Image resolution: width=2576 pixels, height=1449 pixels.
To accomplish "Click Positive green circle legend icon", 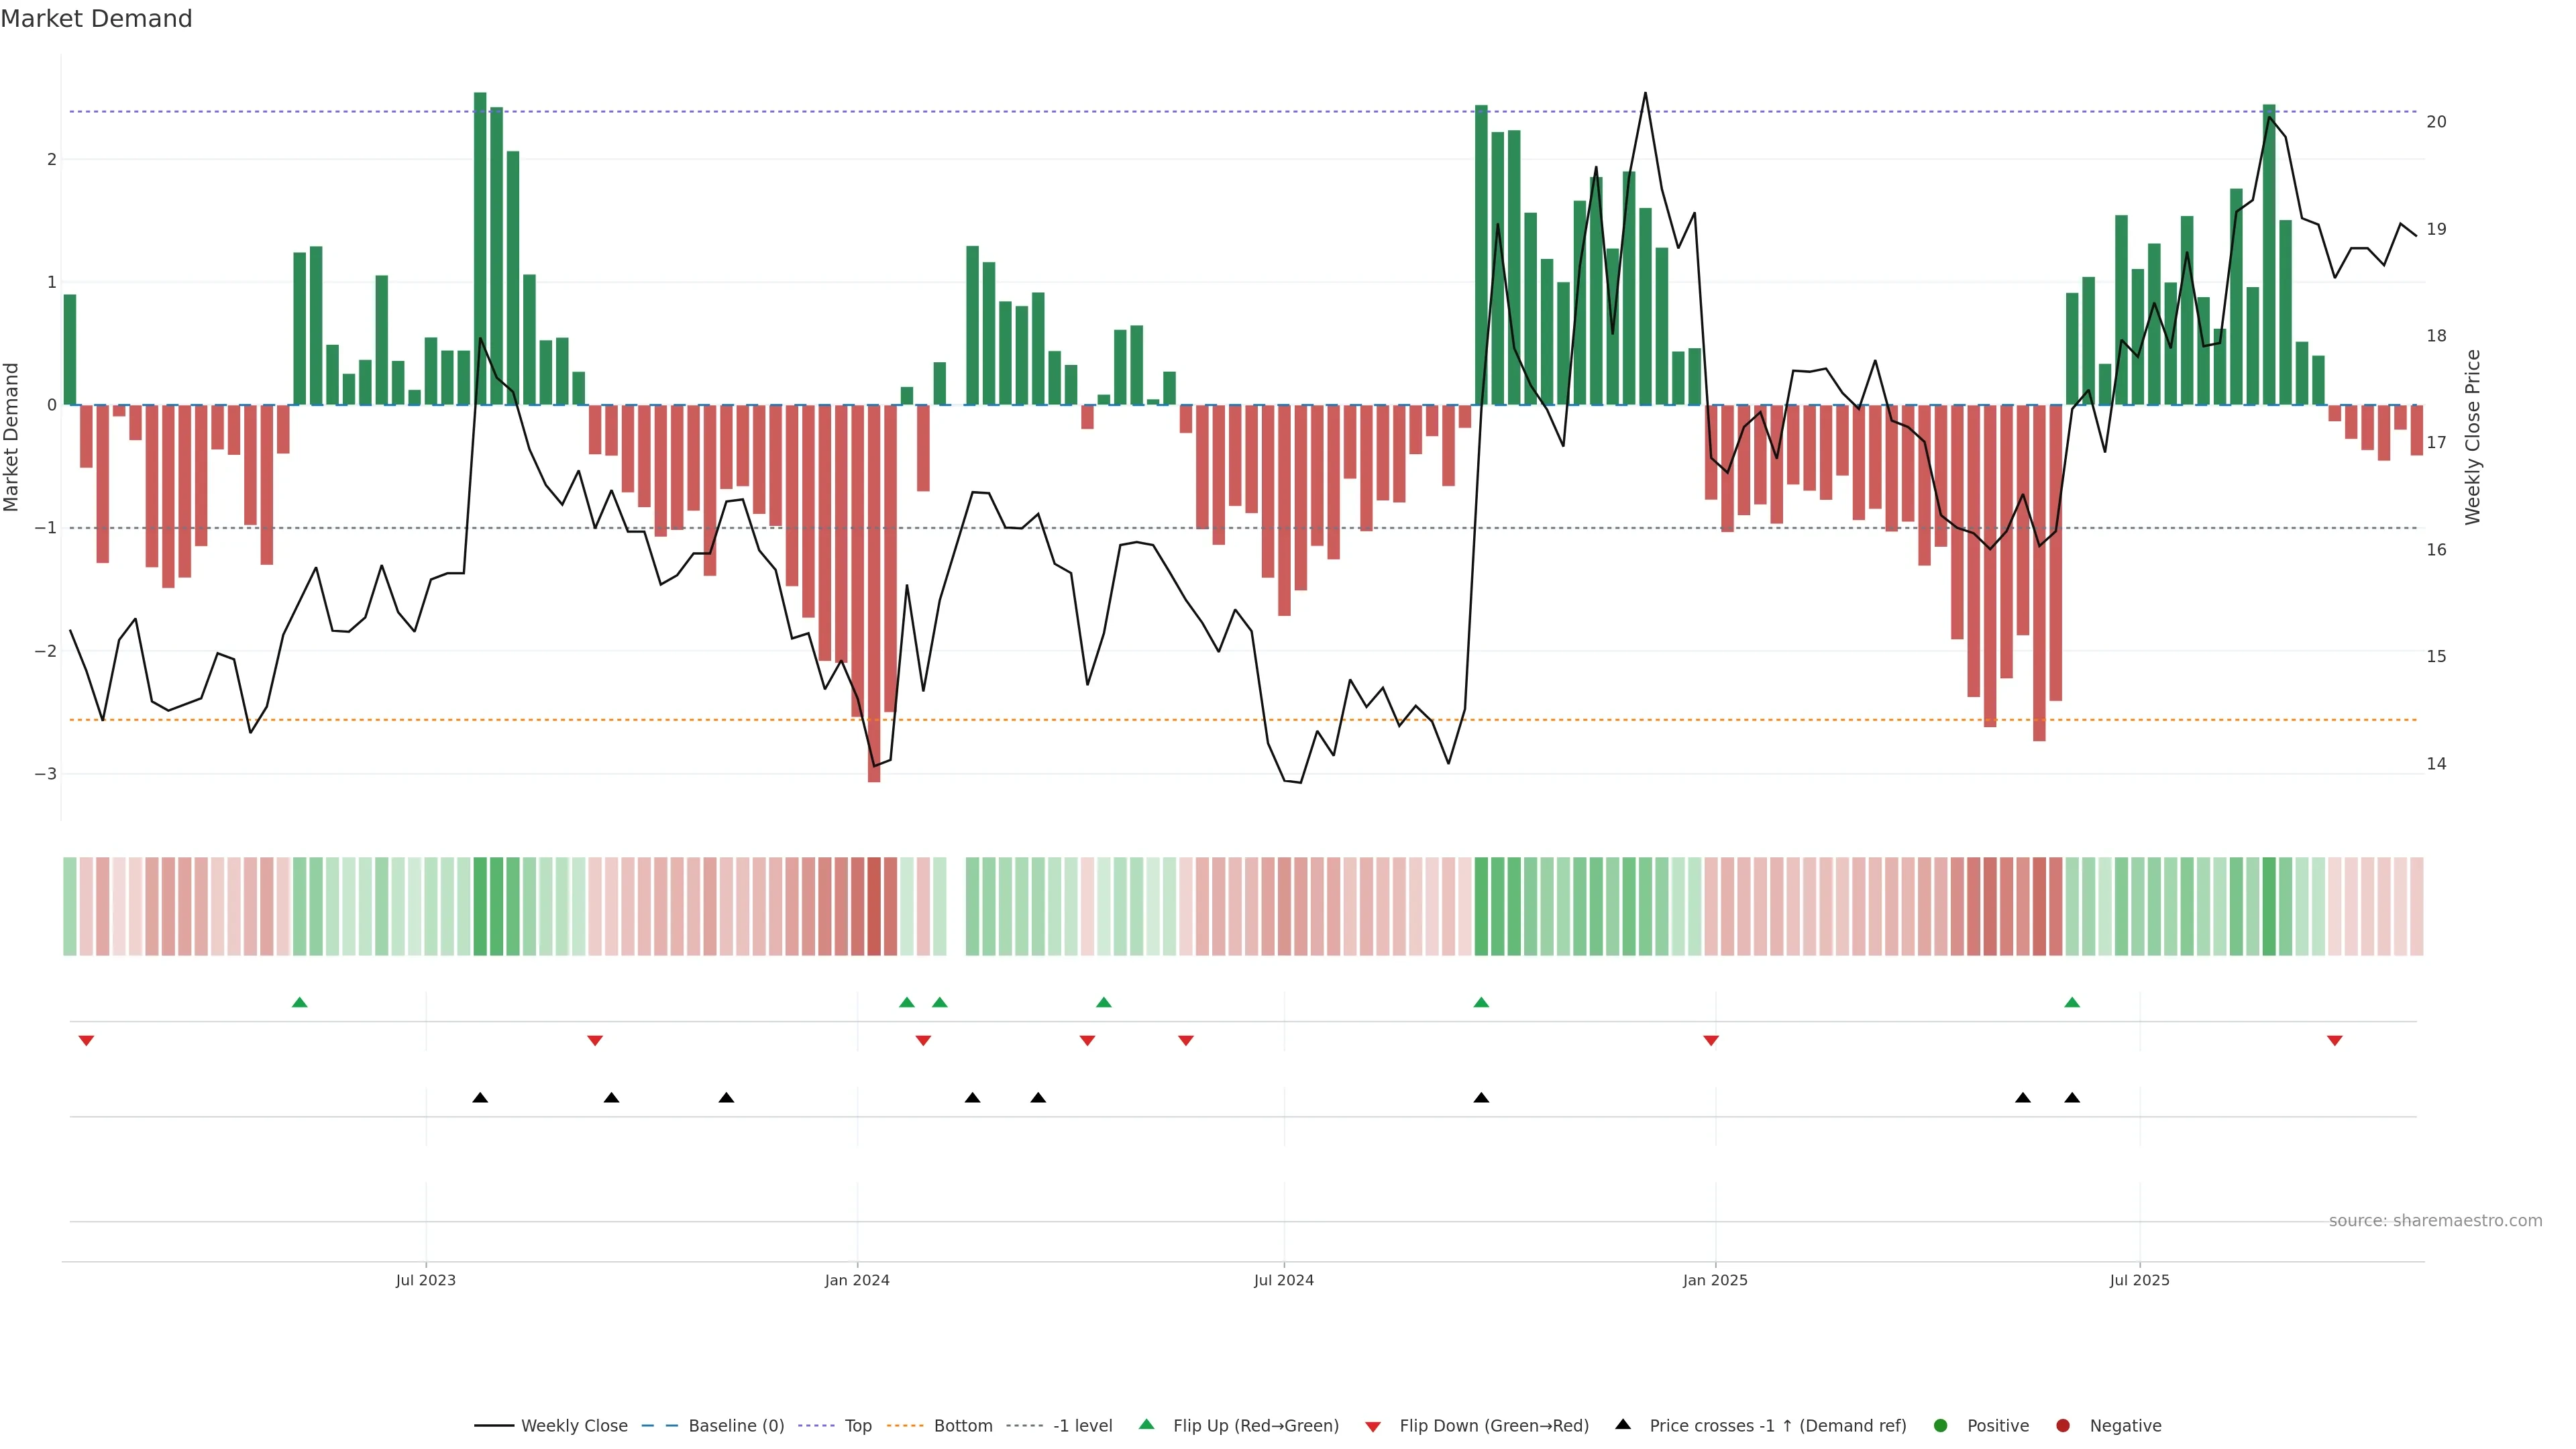I will pos(1941,1426).
